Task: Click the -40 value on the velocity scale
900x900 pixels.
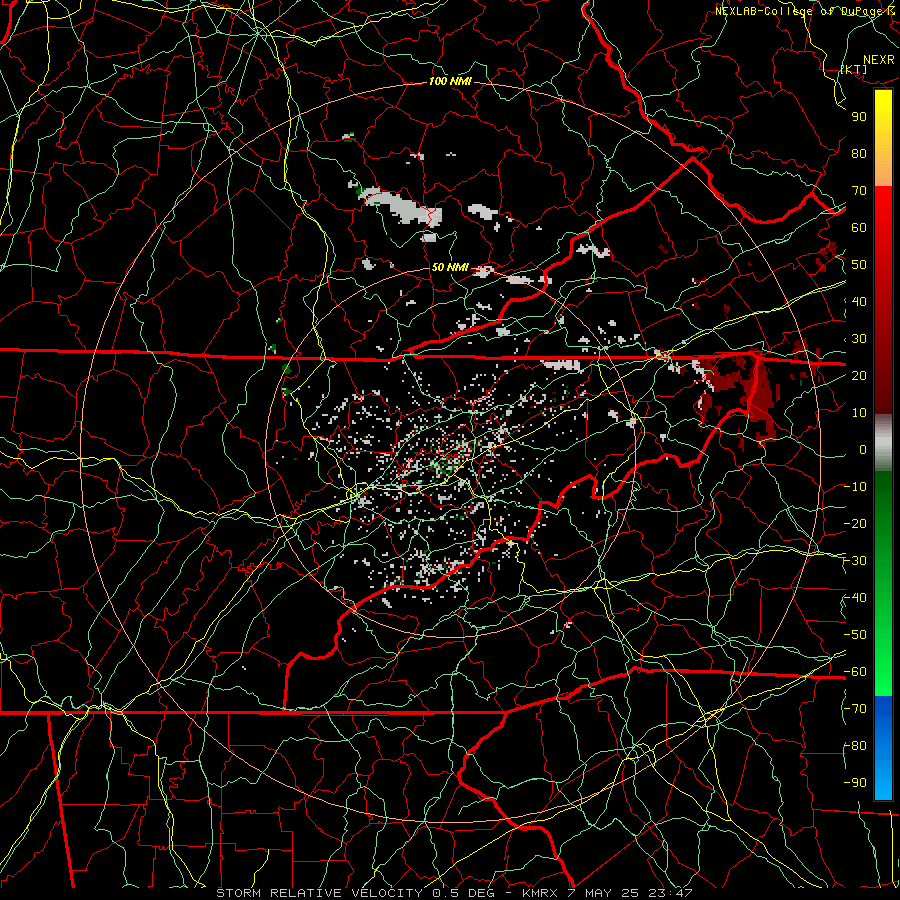Action: tap(855, 598)
